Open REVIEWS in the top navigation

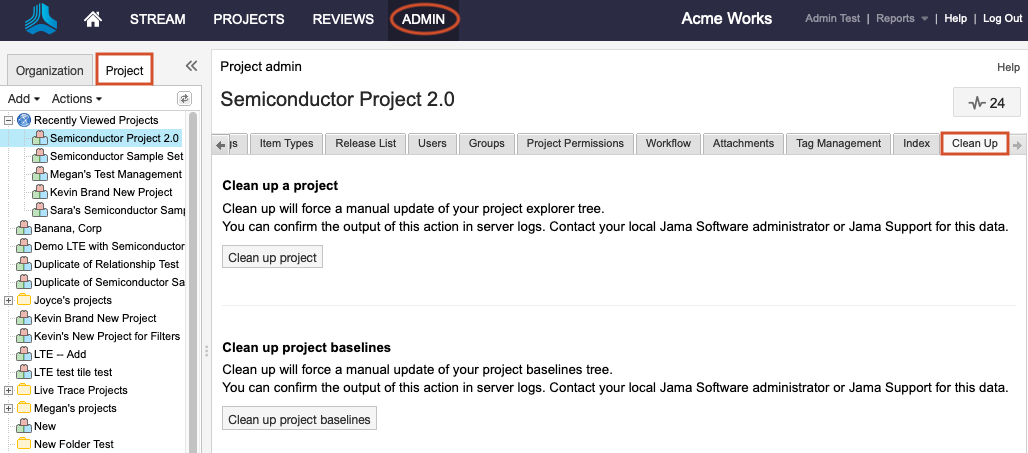[x=343, y=19]
